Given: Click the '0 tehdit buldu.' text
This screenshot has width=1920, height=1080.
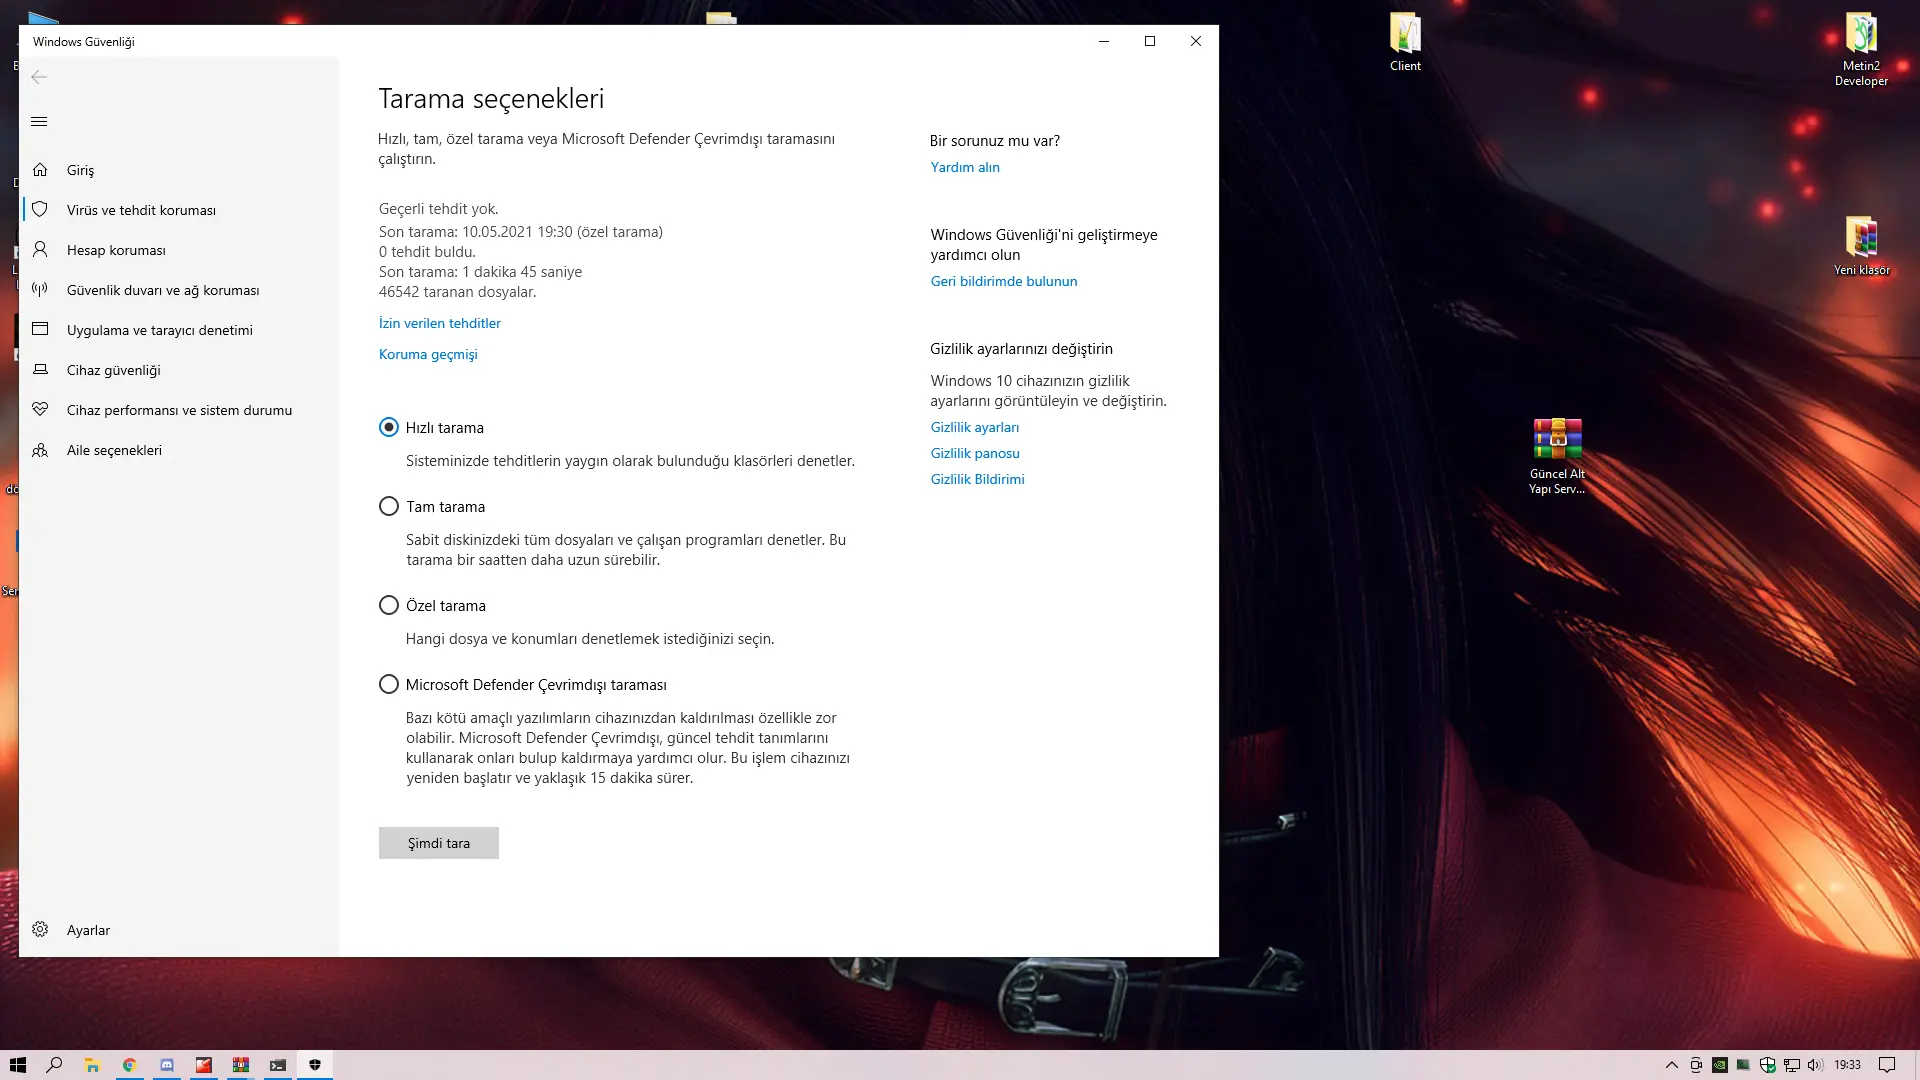Looking at the screenshot, I should (x=427, y=252).
